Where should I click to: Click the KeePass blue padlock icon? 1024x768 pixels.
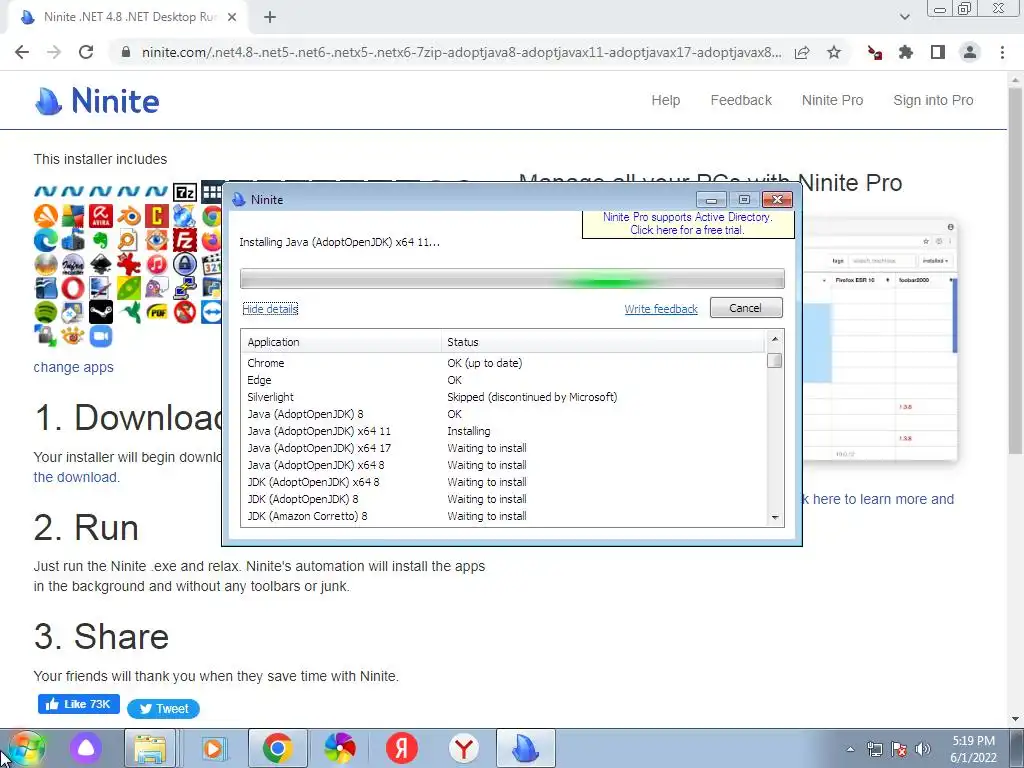coord(185,264)
